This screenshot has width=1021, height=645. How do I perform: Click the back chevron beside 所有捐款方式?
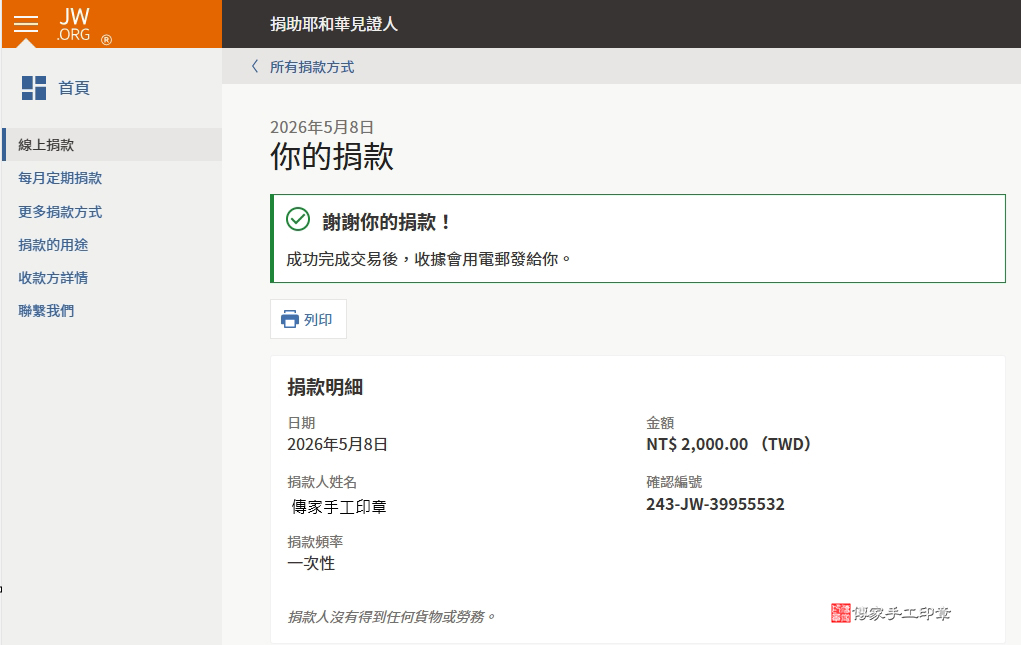coord(255,66)
